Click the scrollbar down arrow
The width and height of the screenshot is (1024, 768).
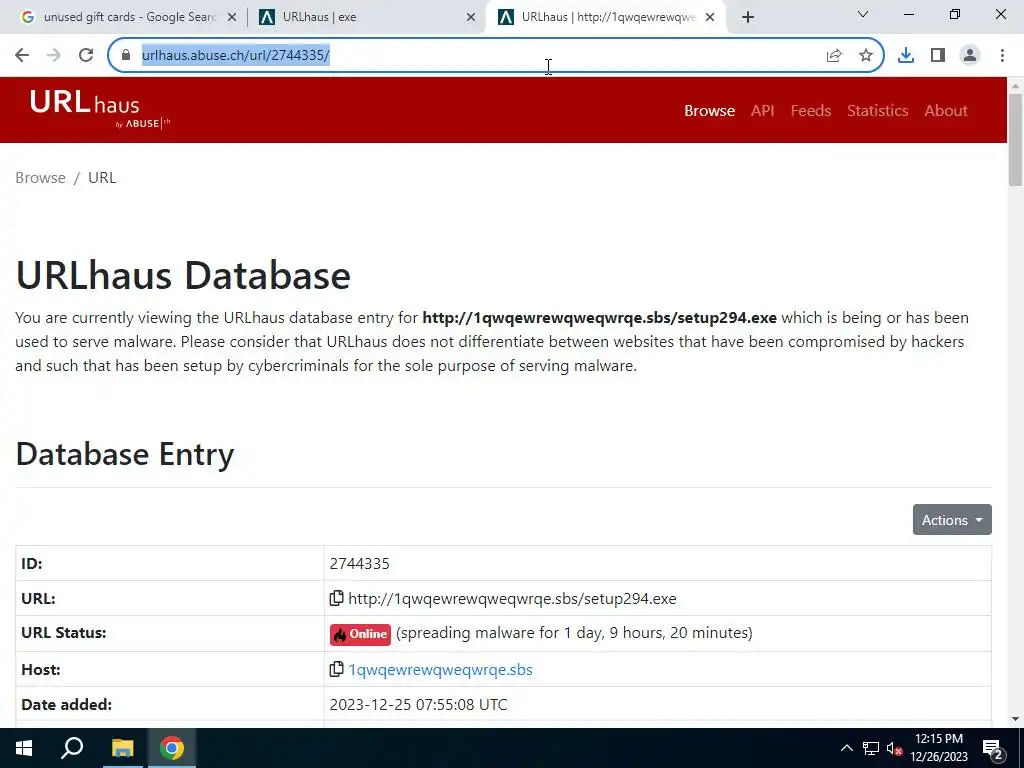[x=1015, y=719]
